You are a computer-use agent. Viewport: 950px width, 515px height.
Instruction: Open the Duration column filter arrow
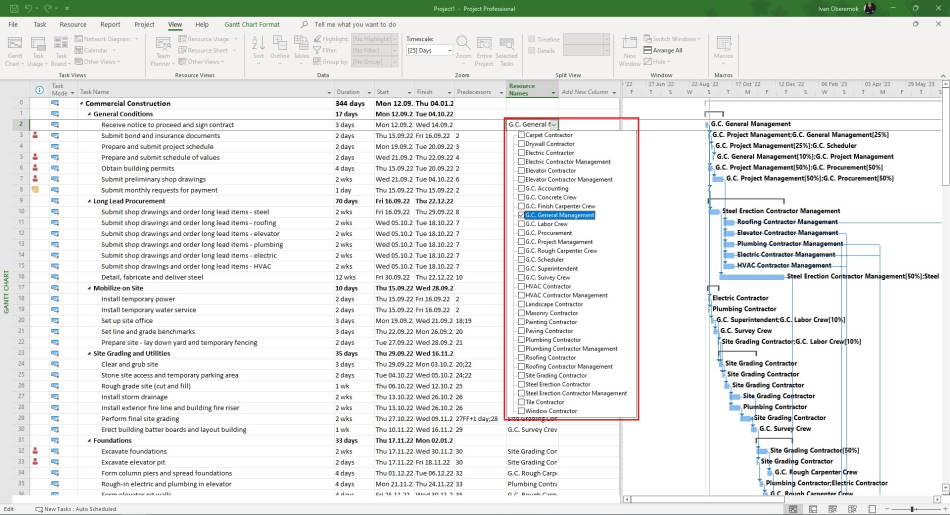click(369, 93)
